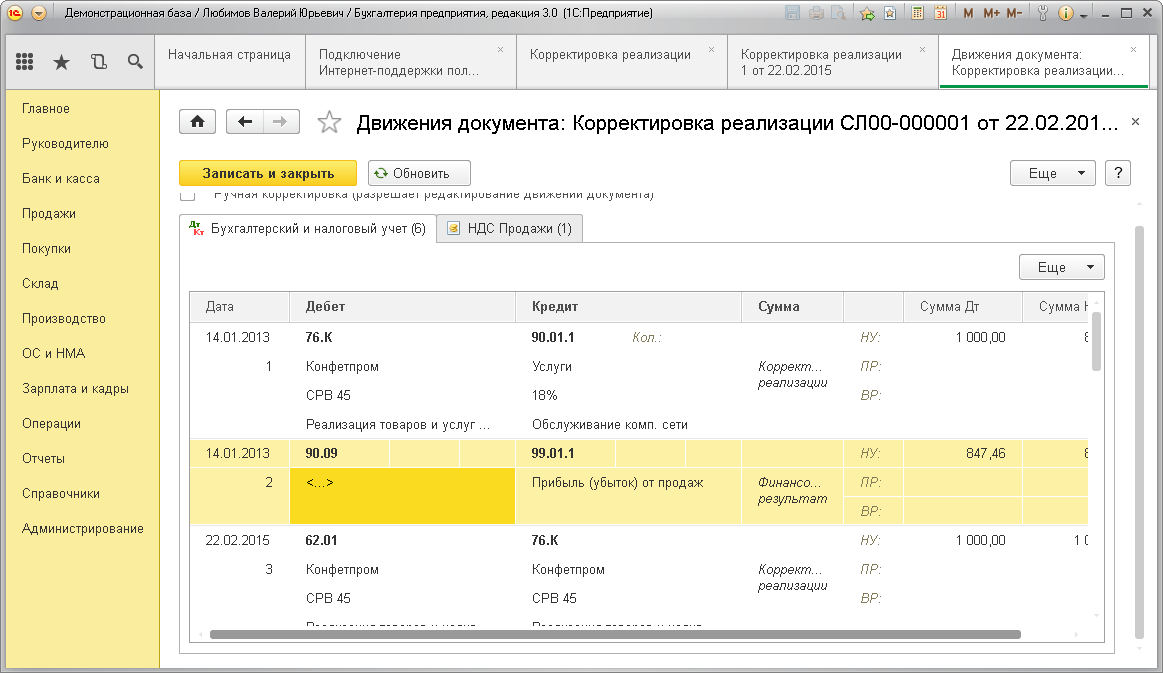
Task: Expand the table's Еще dropdown
Action: coord(1061,268)
